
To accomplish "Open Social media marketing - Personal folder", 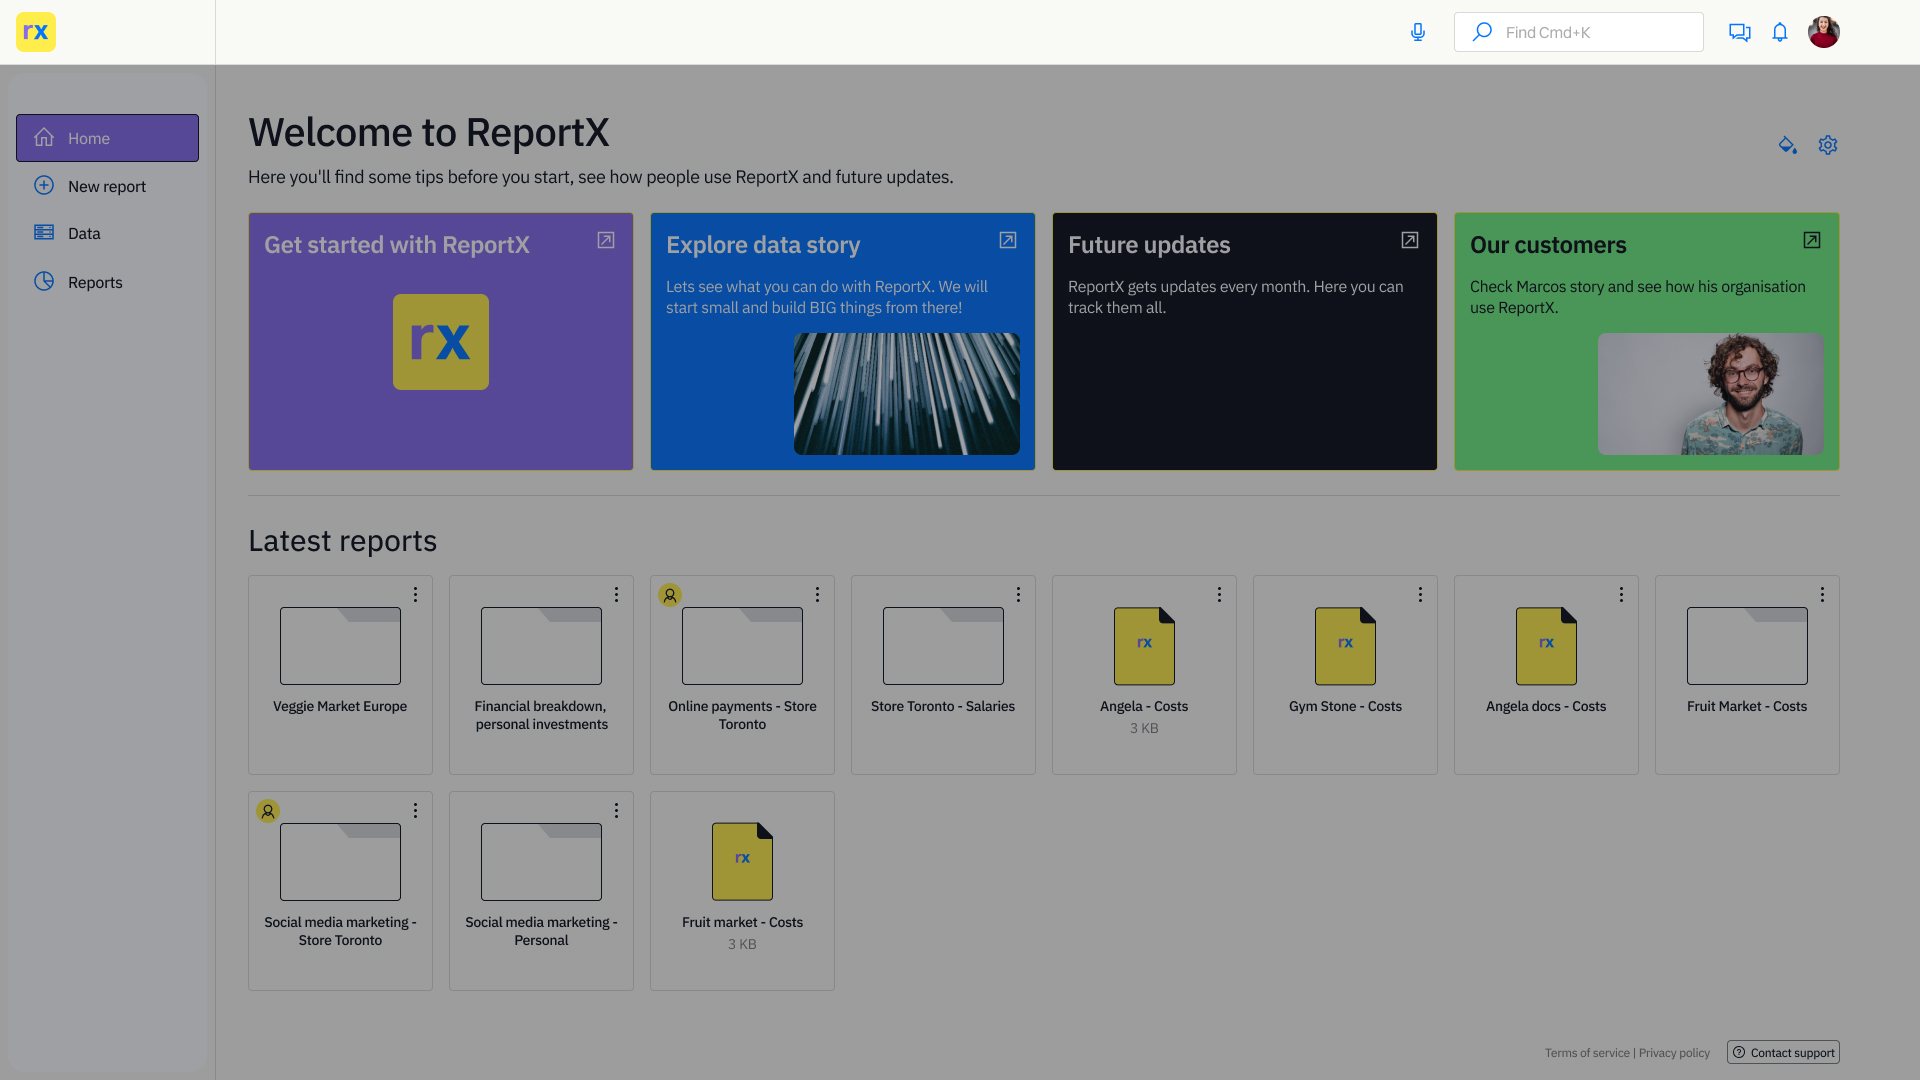I will 541,862.
